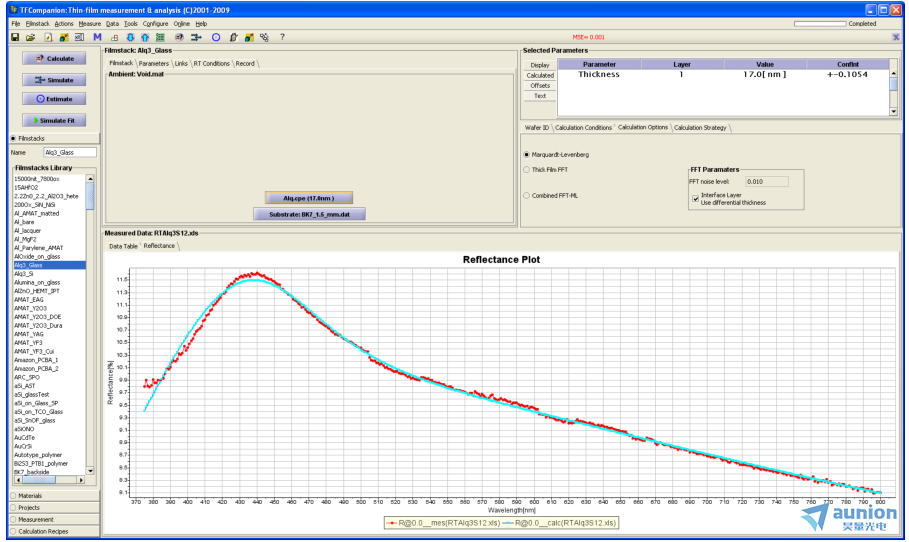909x542 pixels.
Task: Open the Data Table tab
Action: tap(123, 246)
